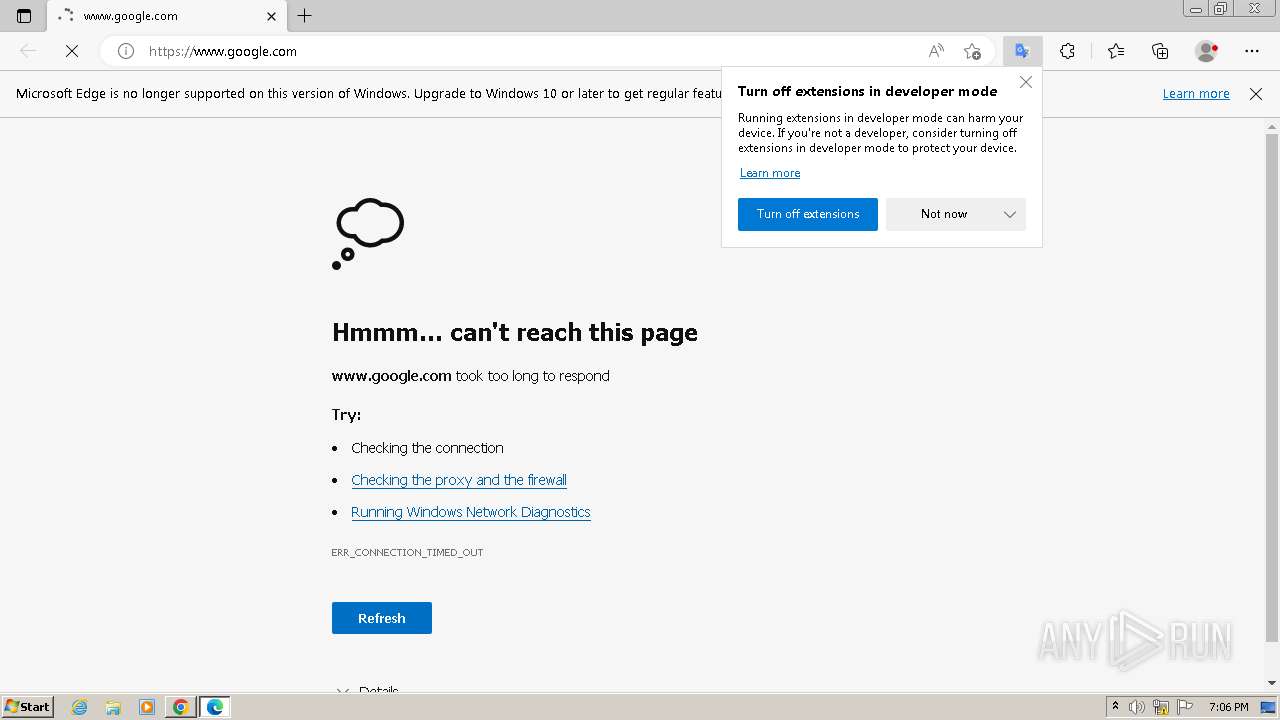Open the Read aloud icon in the address bar
1280x720 pixels.
click(936, 51)
